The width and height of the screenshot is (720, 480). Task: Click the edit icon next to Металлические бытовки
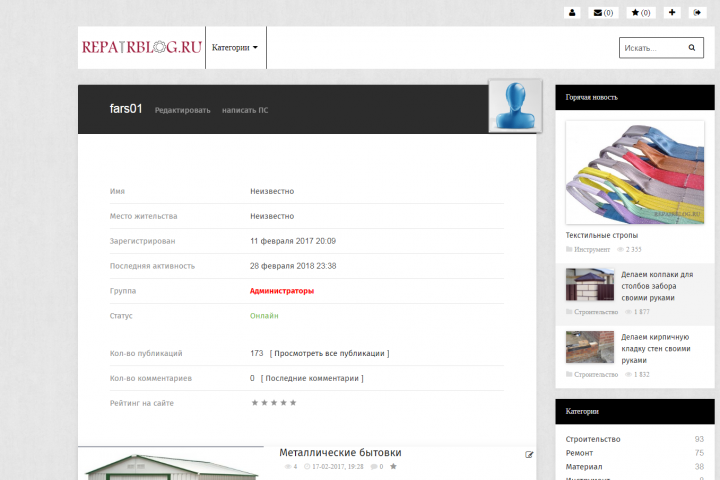[x=529, y=455]
